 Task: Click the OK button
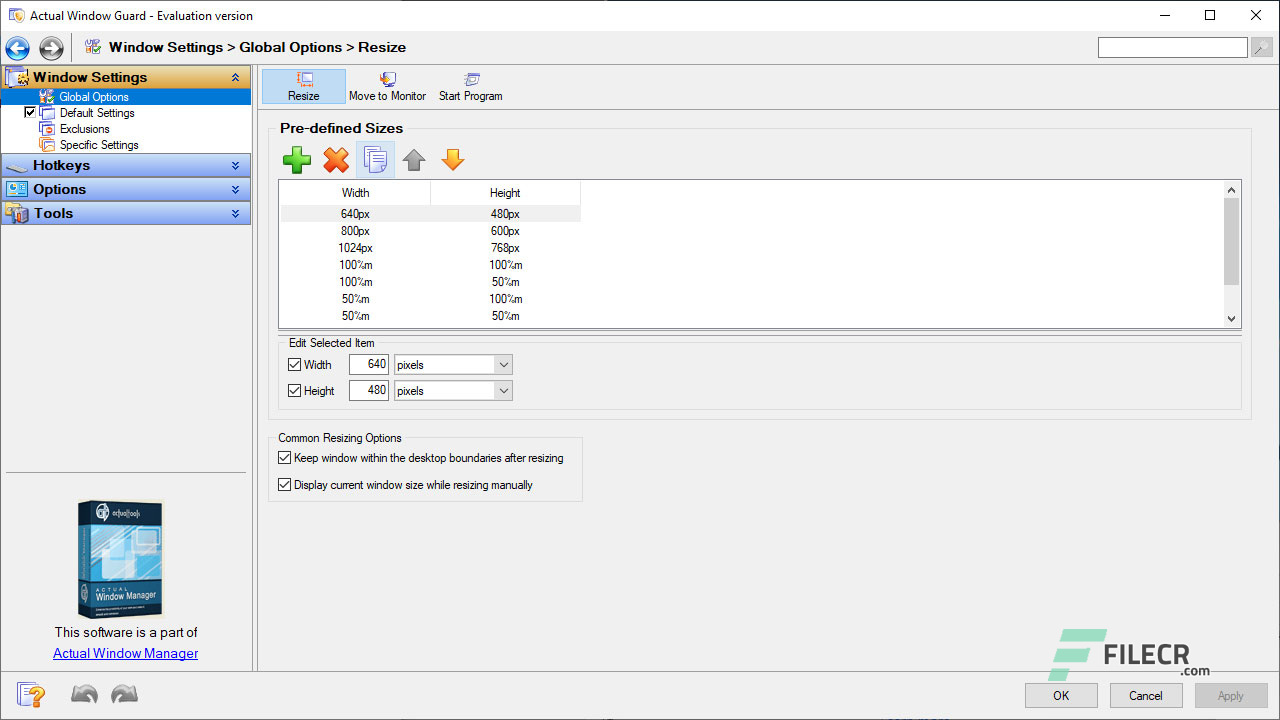[1061, 696]
